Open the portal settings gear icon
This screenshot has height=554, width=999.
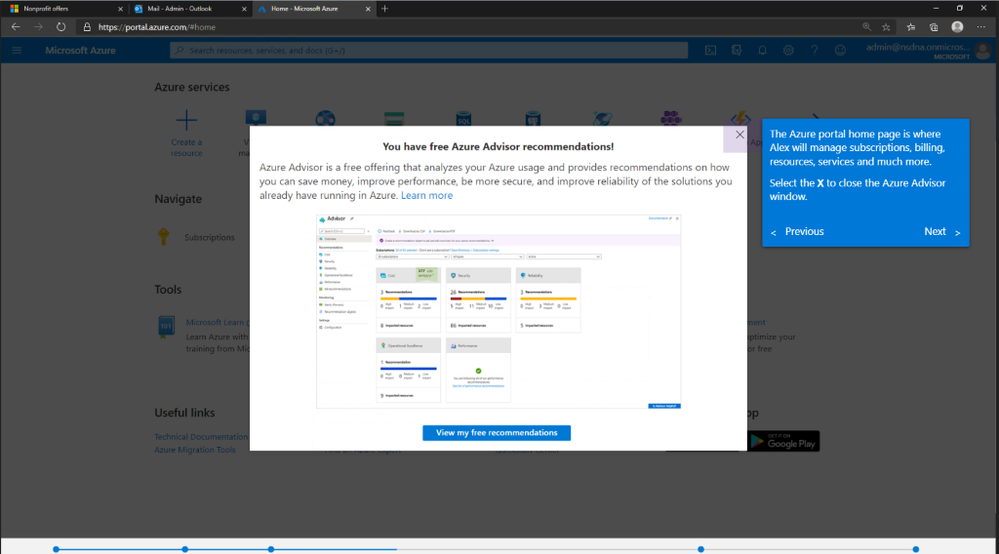[x=788, y=50]
